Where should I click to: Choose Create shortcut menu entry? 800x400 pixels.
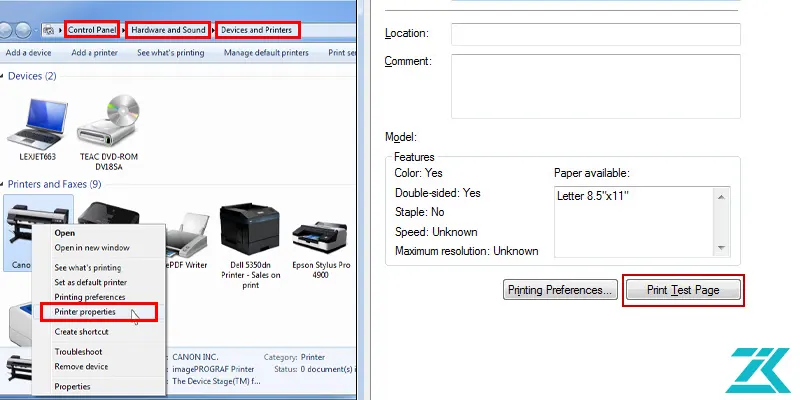pyautogui.click(x=82, y=332)
